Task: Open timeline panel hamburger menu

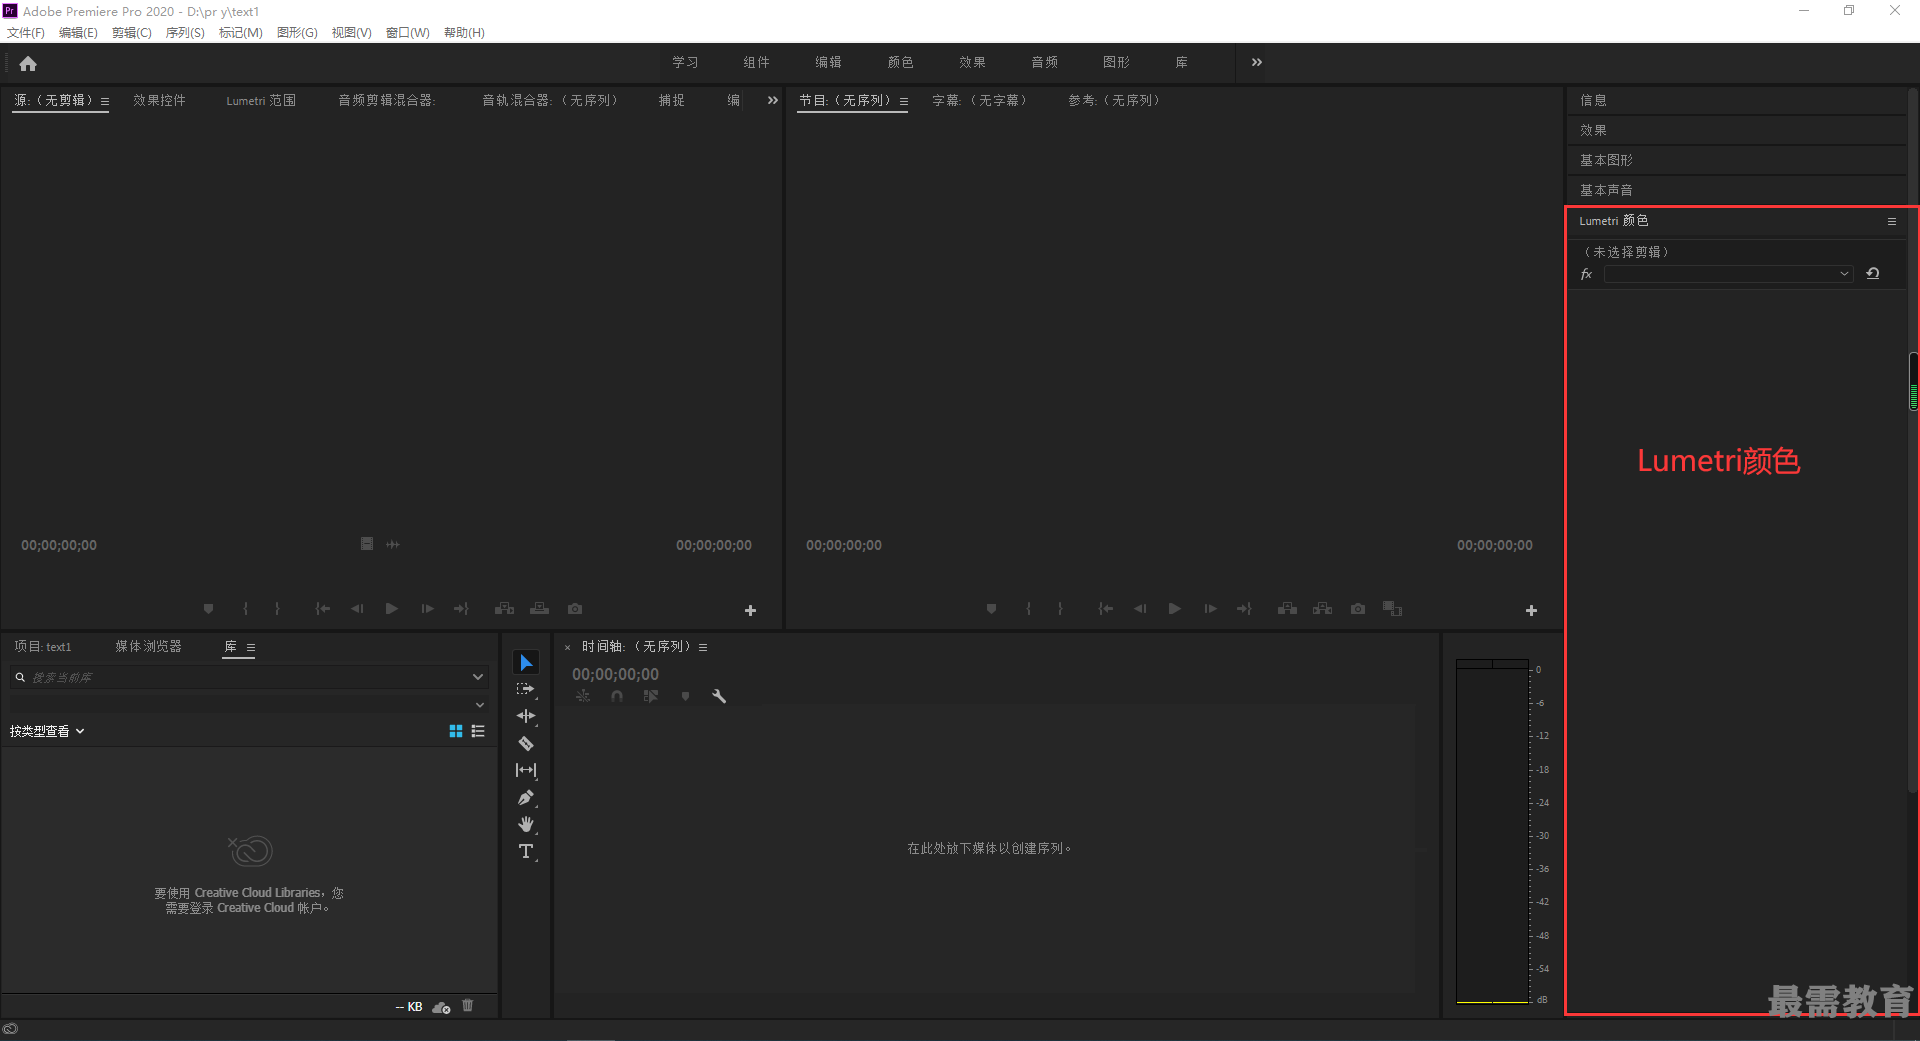Action: tap(703, 647)
